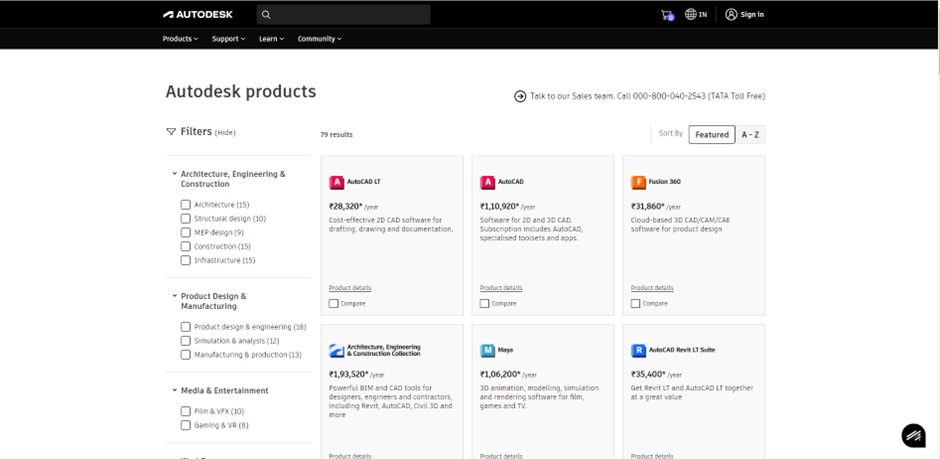The height and width of the screenshot is (459, 940).
Task: Click the AEC Collection product icon
Action: 336,350
